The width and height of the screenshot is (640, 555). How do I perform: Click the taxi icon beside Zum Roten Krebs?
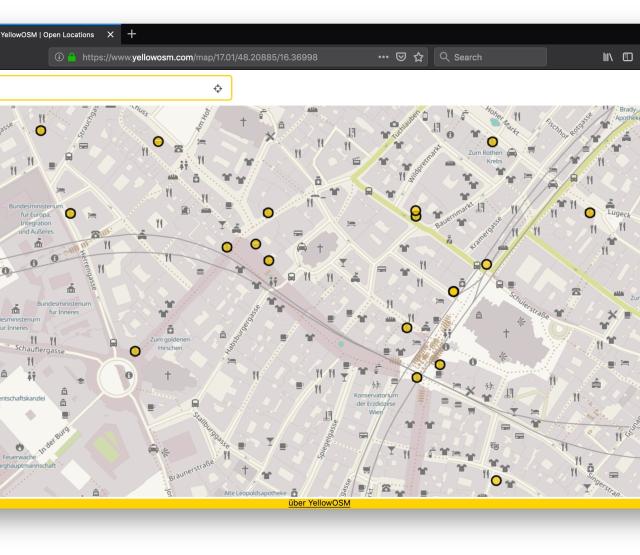point(512,153)
